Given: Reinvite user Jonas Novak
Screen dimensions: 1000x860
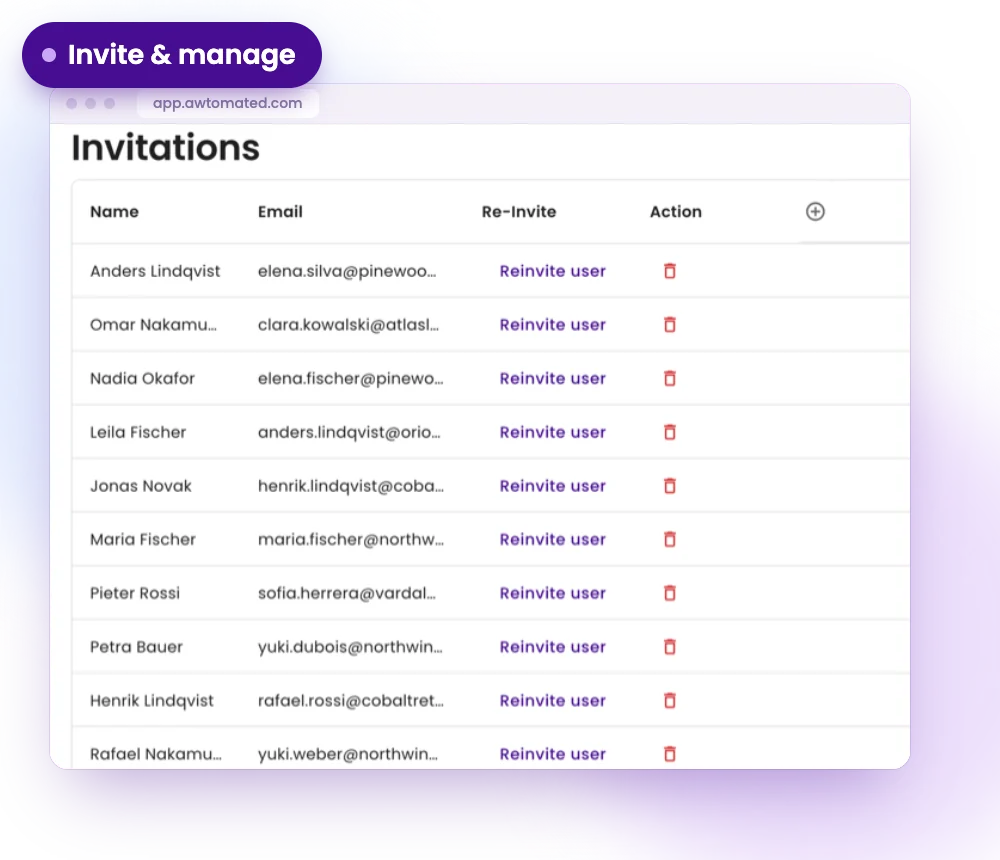Looking at the screenshot, I should pos(552,486).
